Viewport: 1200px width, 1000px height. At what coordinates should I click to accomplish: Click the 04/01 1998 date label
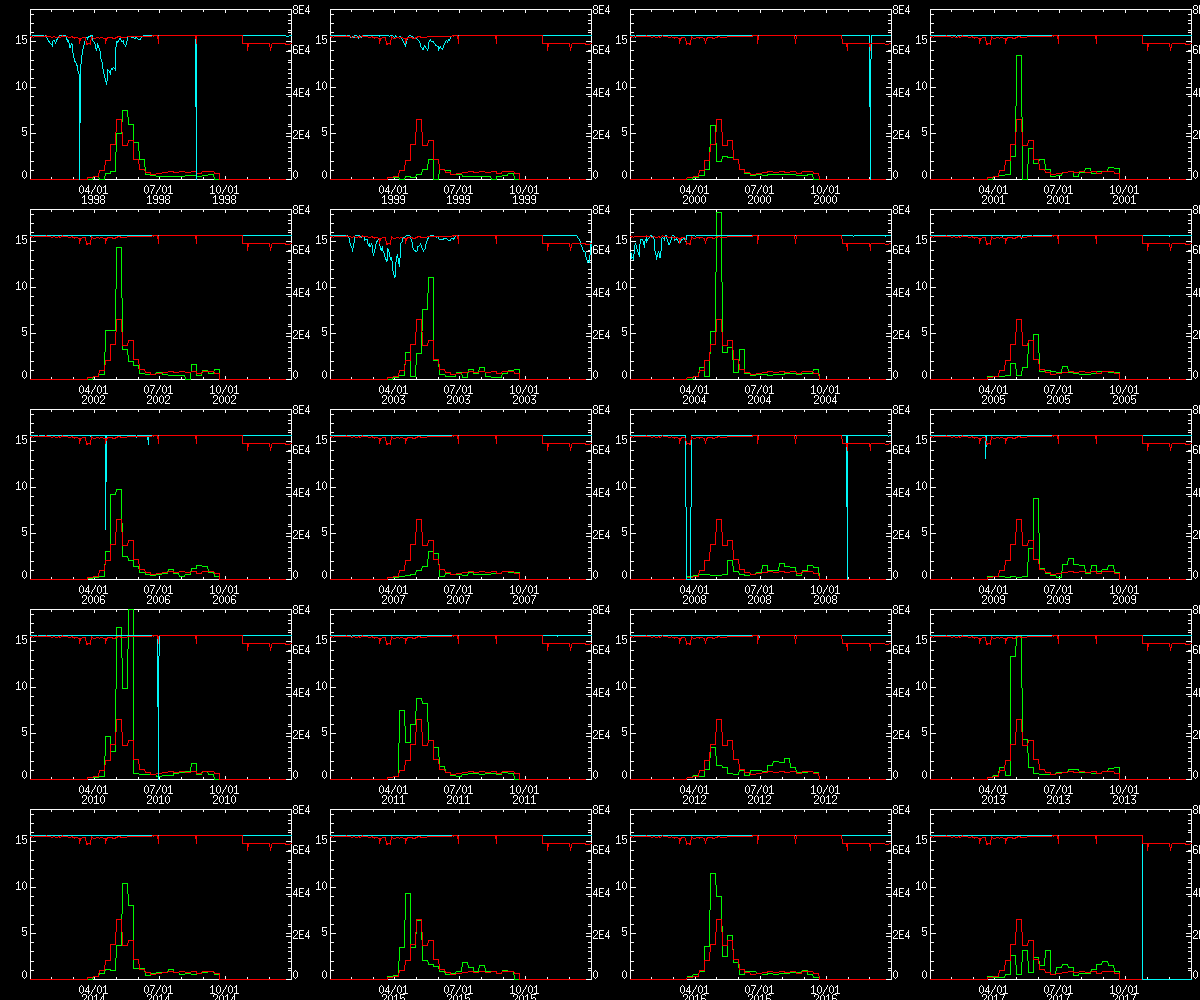click(x=93, y=194)
